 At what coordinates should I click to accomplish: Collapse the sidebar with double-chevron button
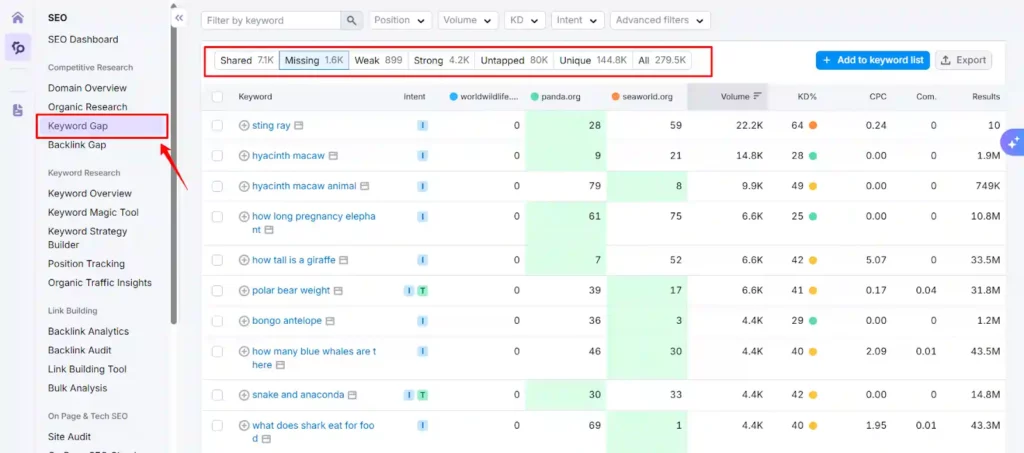[179, 18]
